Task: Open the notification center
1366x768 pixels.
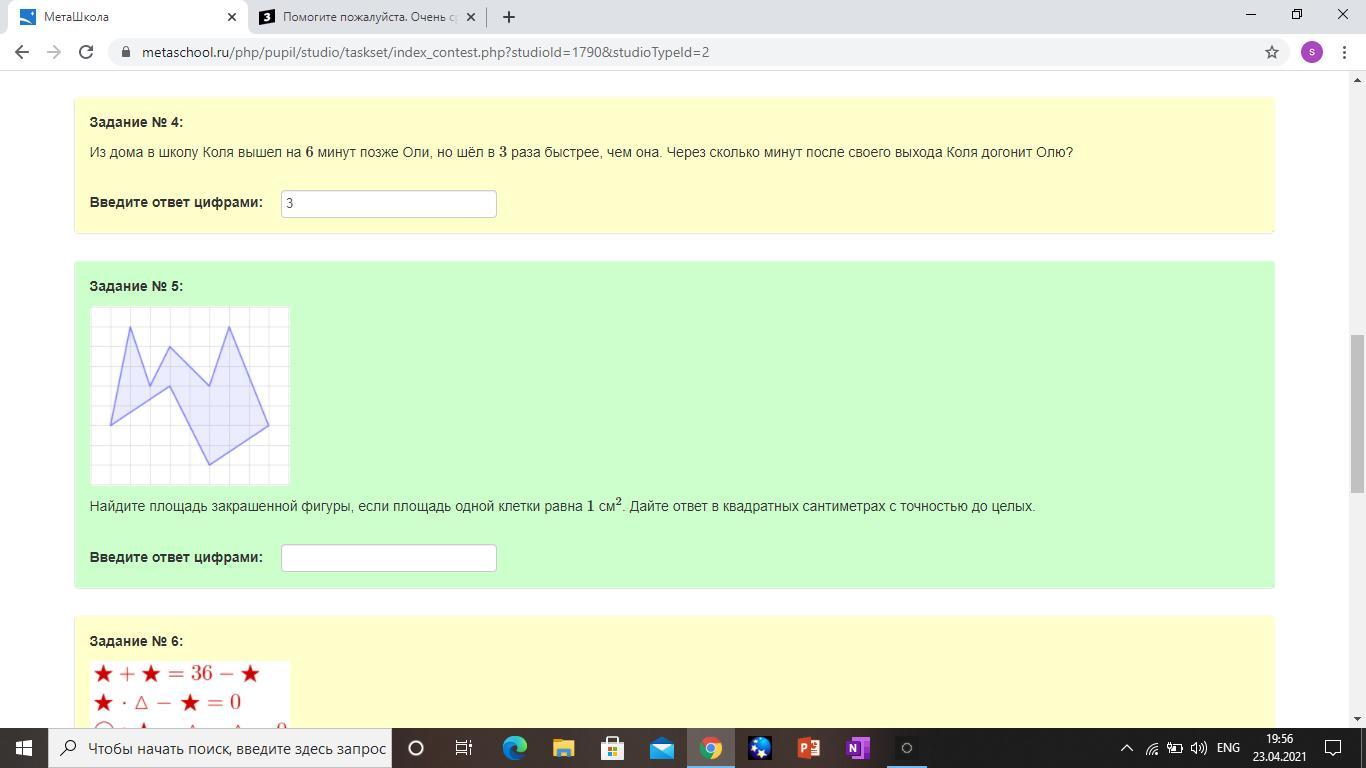Action: (x=1333, y=748)
